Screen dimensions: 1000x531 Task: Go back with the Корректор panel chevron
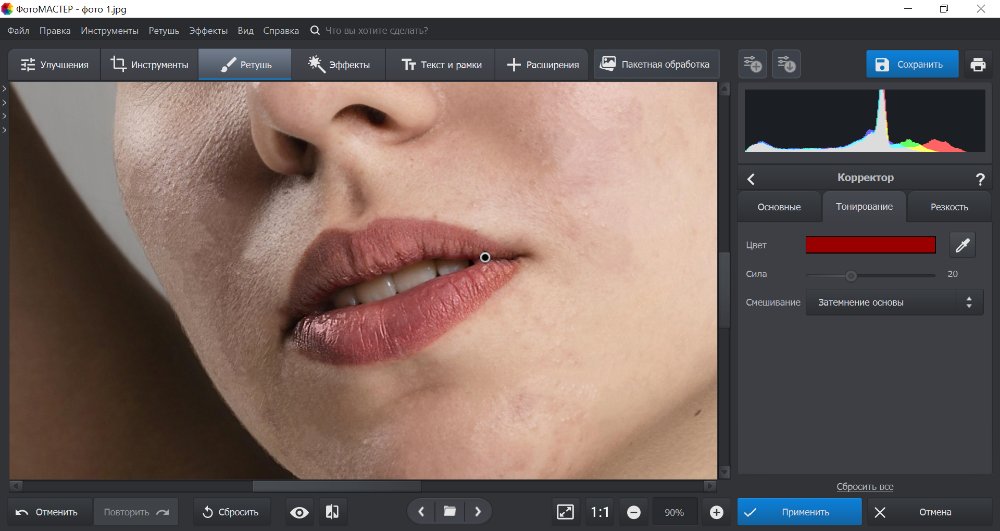tap(752, 179)
